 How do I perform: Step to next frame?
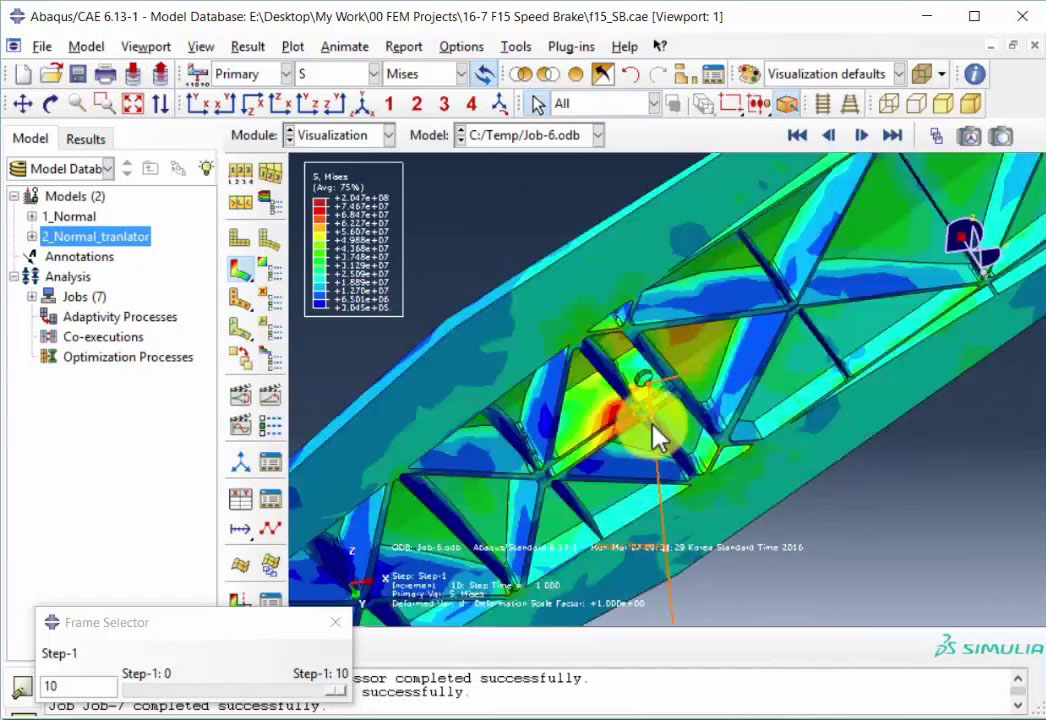click(x=861, y=135)
